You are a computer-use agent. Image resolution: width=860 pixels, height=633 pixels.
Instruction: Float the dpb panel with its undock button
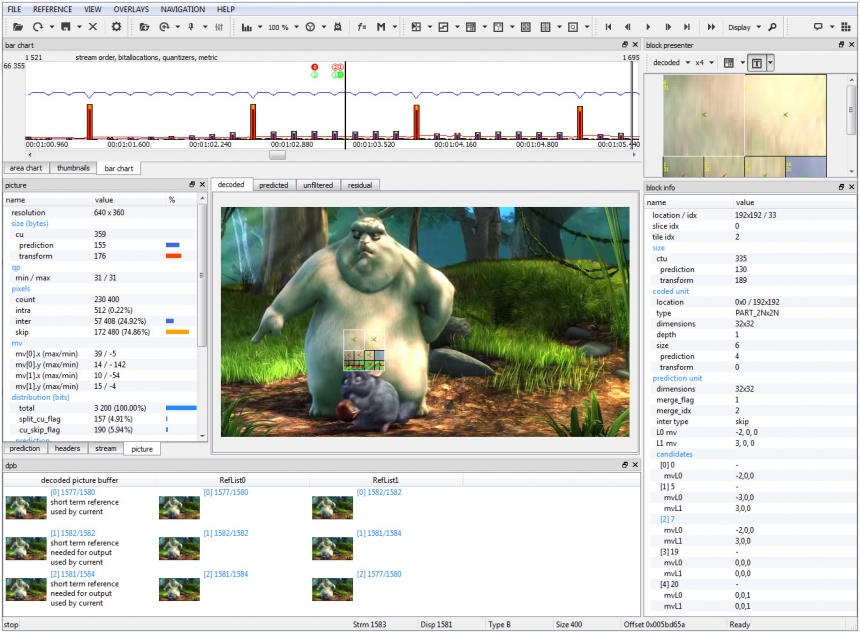pyautogui.click(x=625, y=465)
